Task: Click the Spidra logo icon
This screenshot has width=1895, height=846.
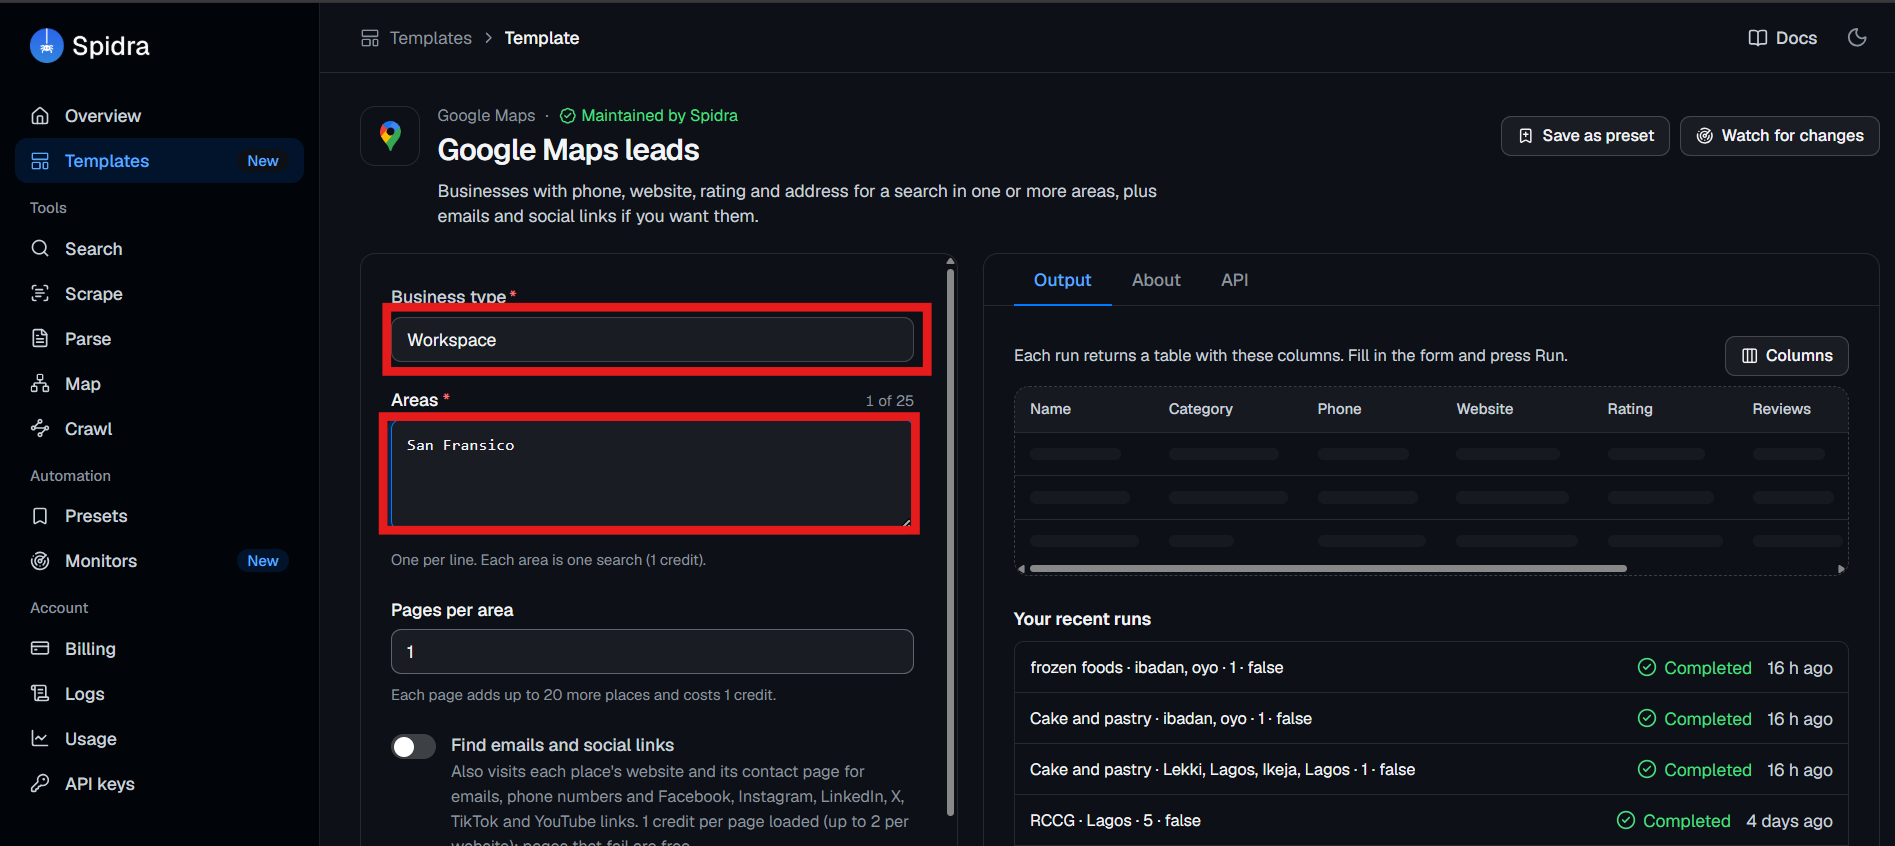Action: pos(47,45)
